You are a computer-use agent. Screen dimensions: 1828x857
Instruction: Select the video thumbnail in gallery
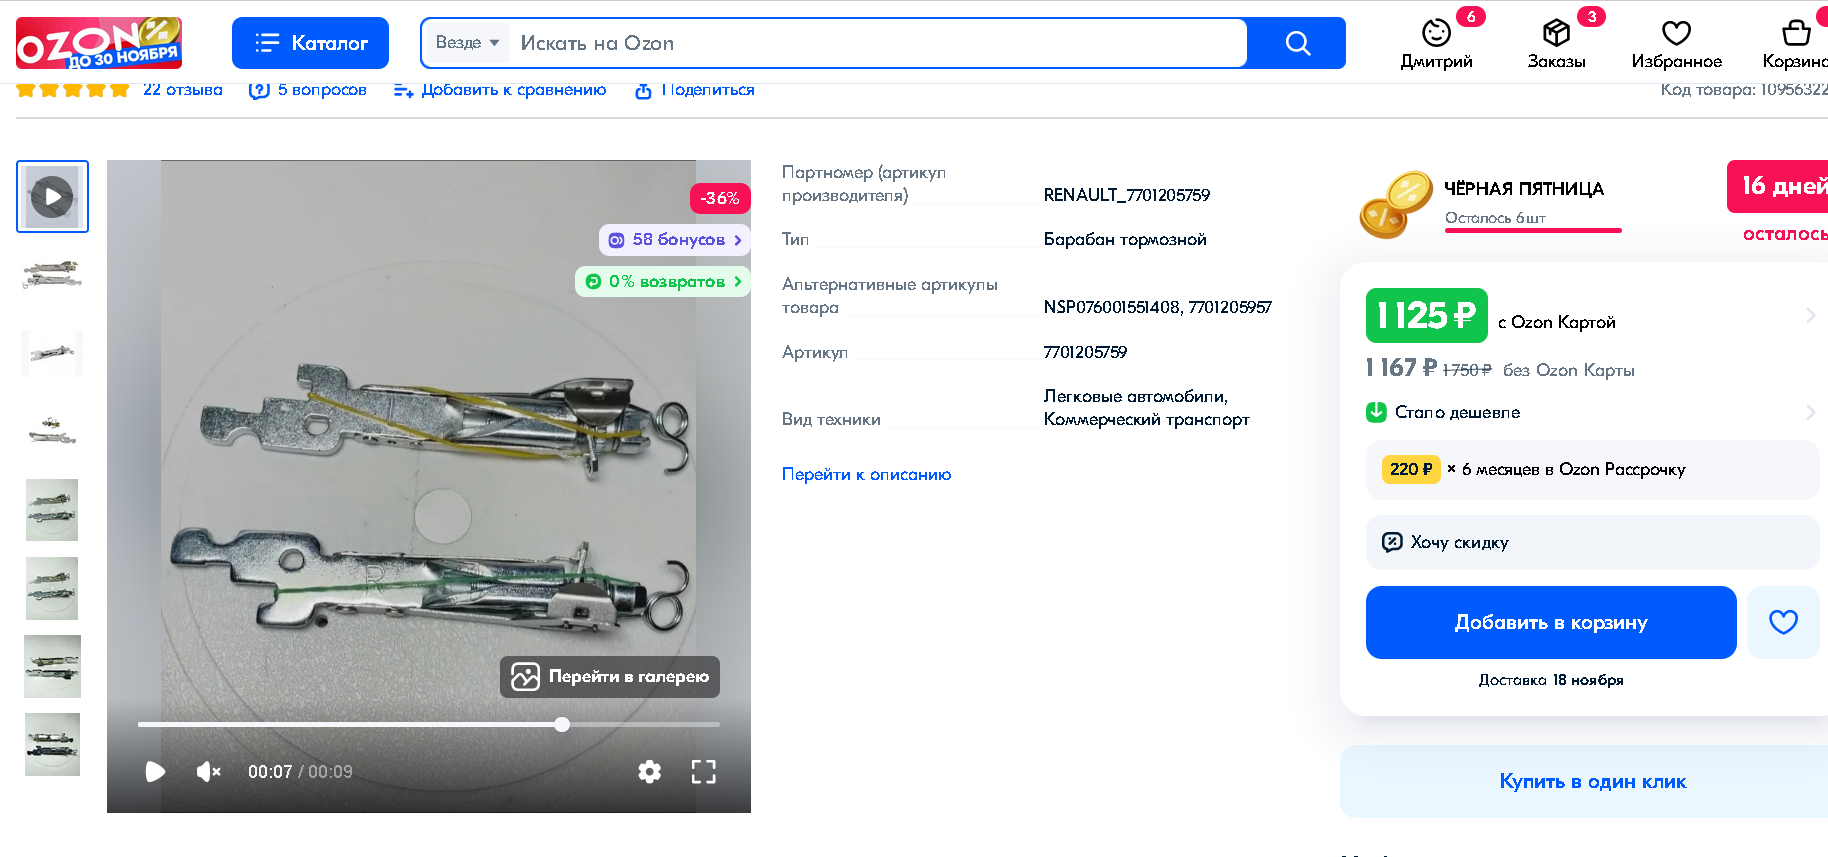click(x=52, y=197)
